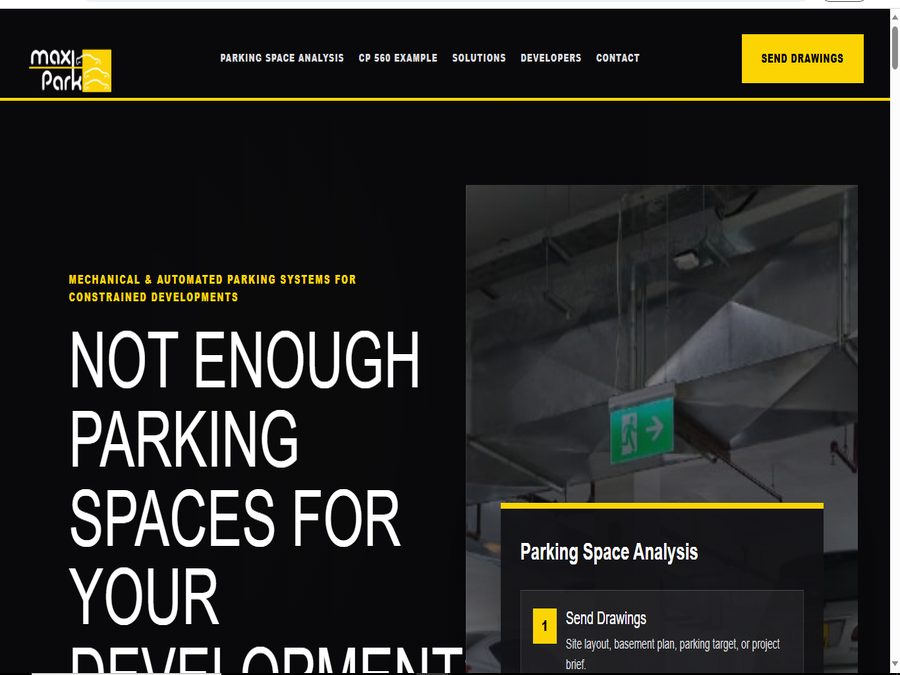The image size is (900, 675).
Task: Click the site layout description text
Action: point(673,654)
